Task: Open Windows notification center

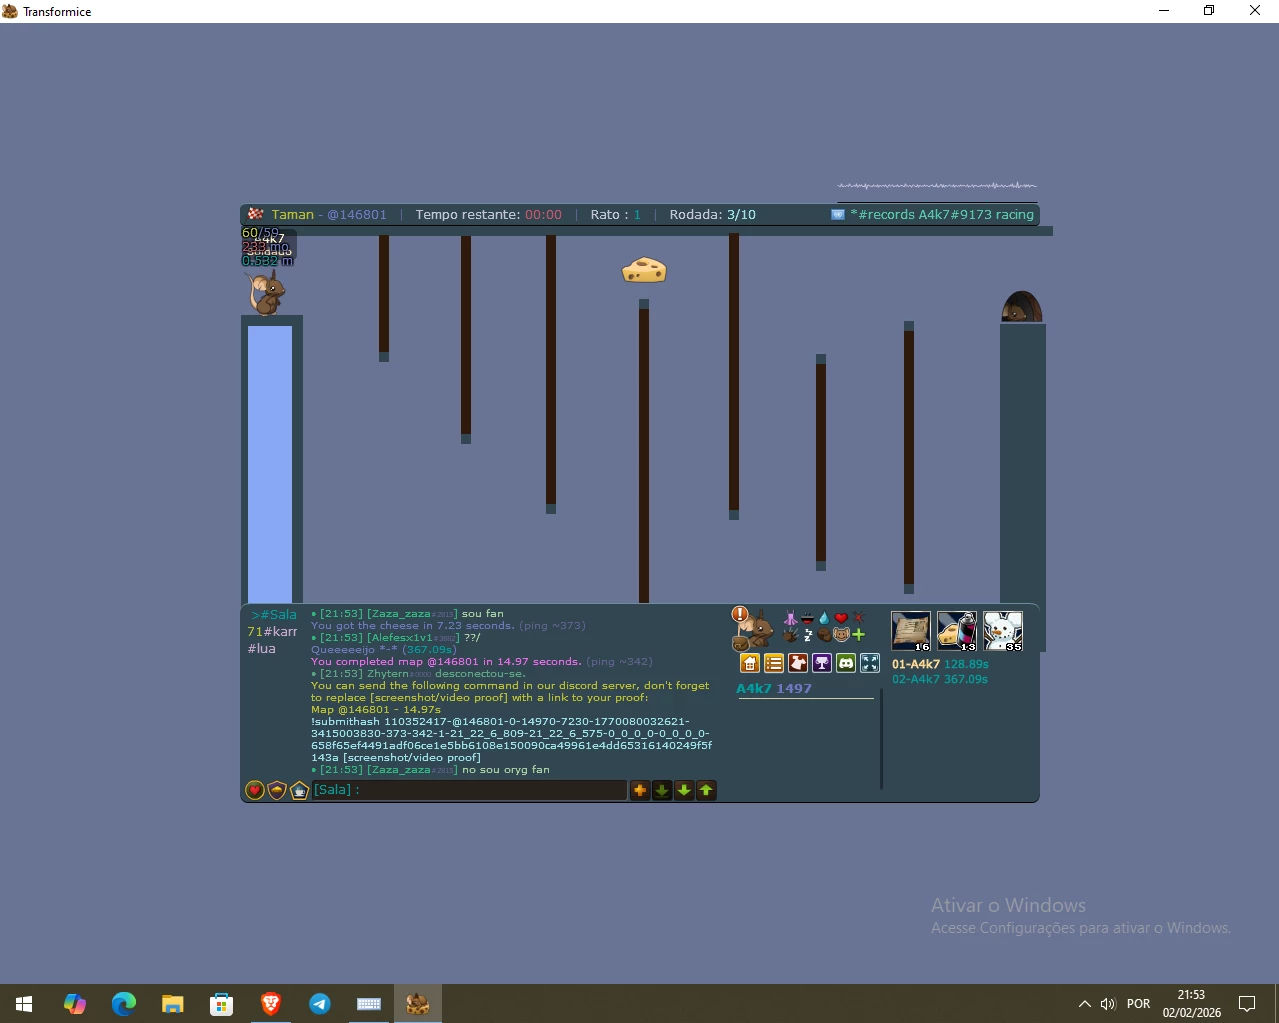Action: pos(1247,1004)
